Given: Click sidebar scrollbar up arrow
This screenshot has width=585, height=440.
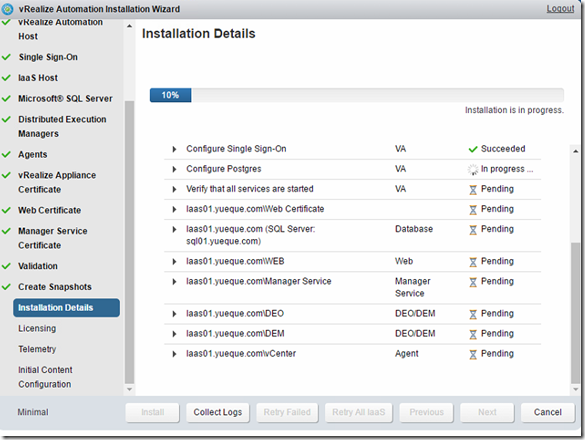Looking at the screenshot, I should click(x=129, y=26).
